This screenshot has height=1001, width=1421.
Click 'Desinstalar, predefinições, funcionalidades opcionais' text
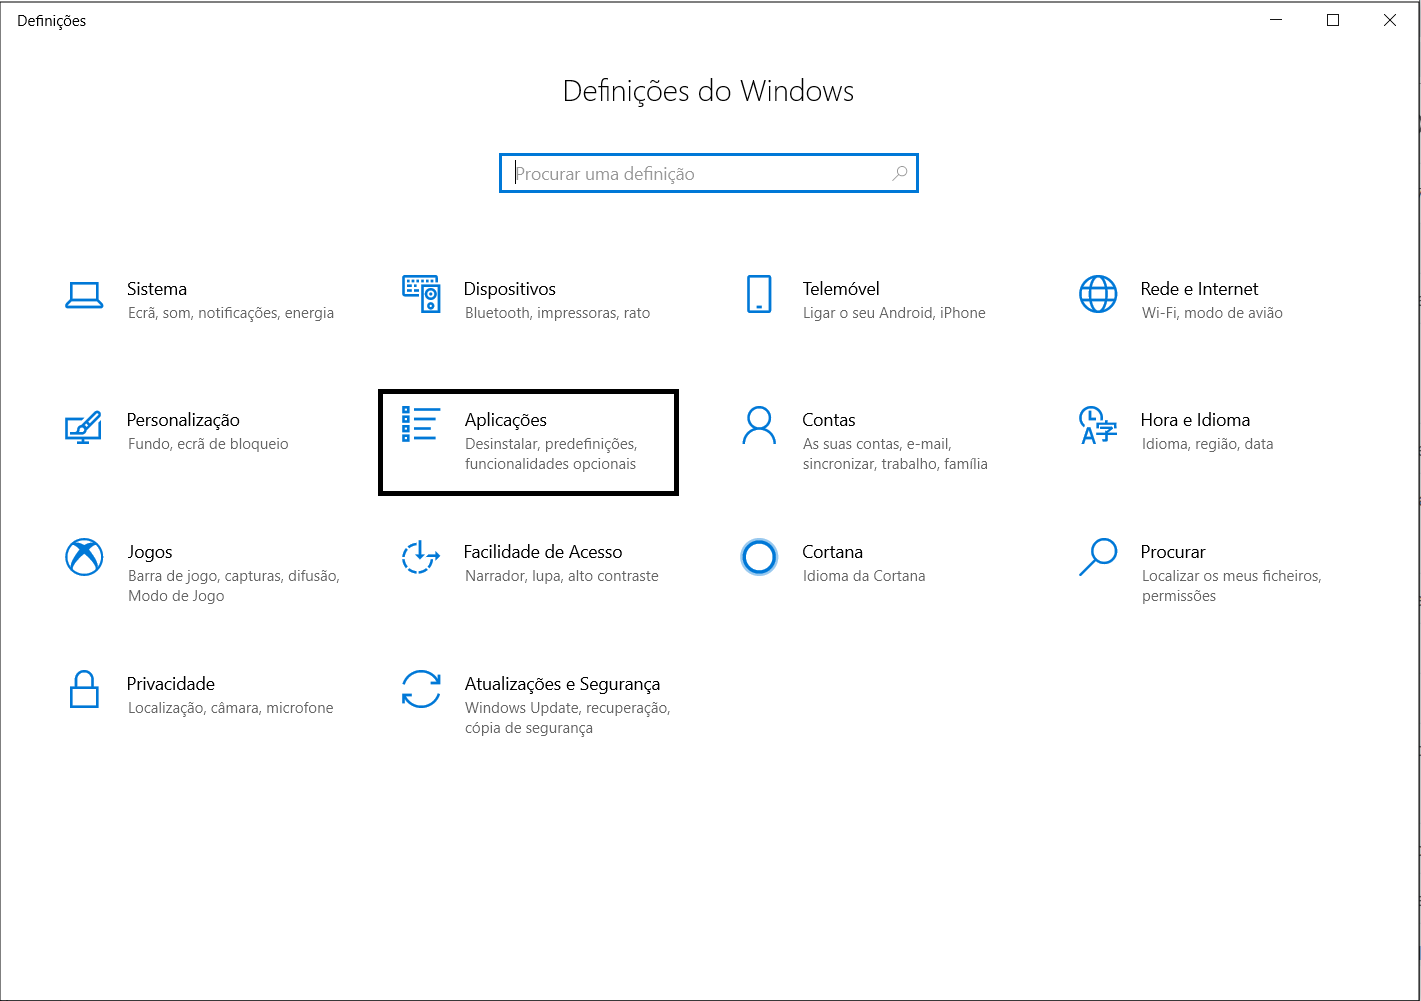pos(551,454)
